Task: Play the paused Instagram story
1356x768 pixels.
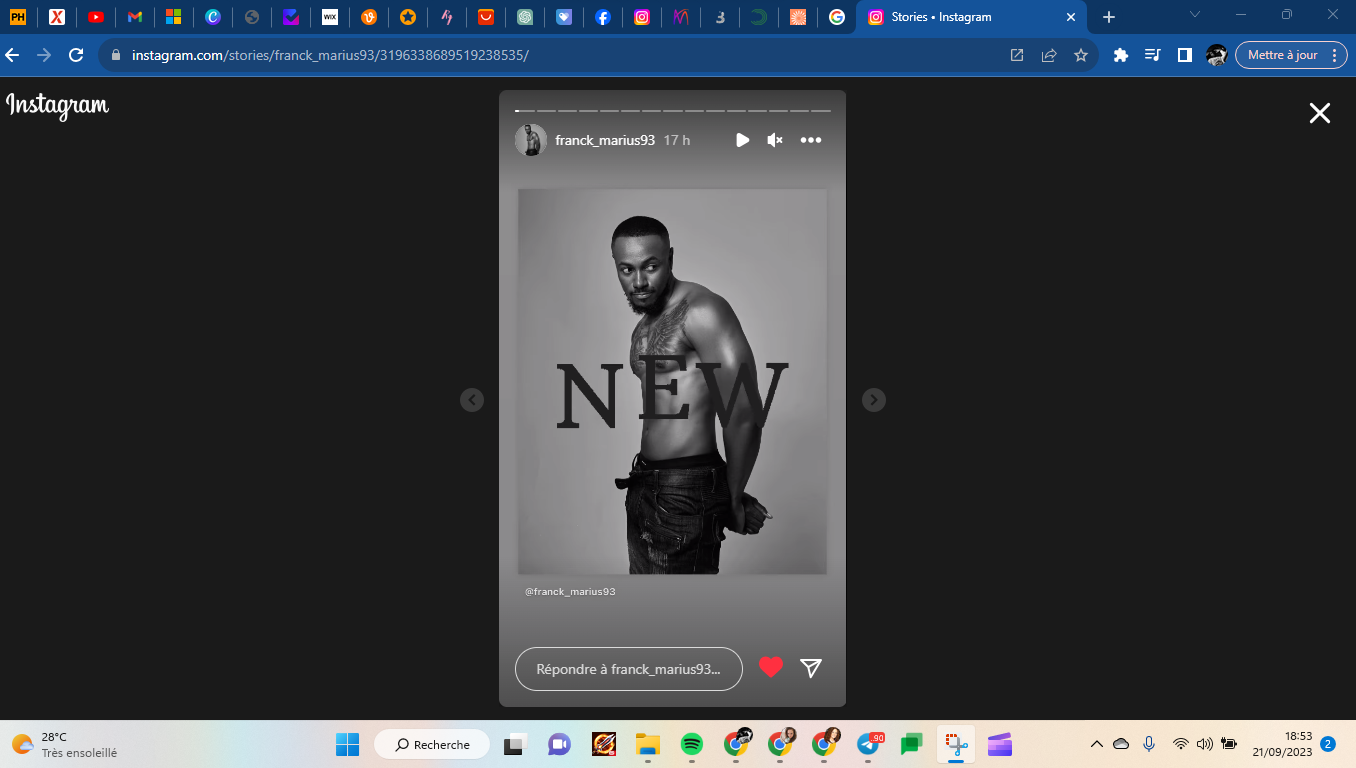Action: [742, 140]
